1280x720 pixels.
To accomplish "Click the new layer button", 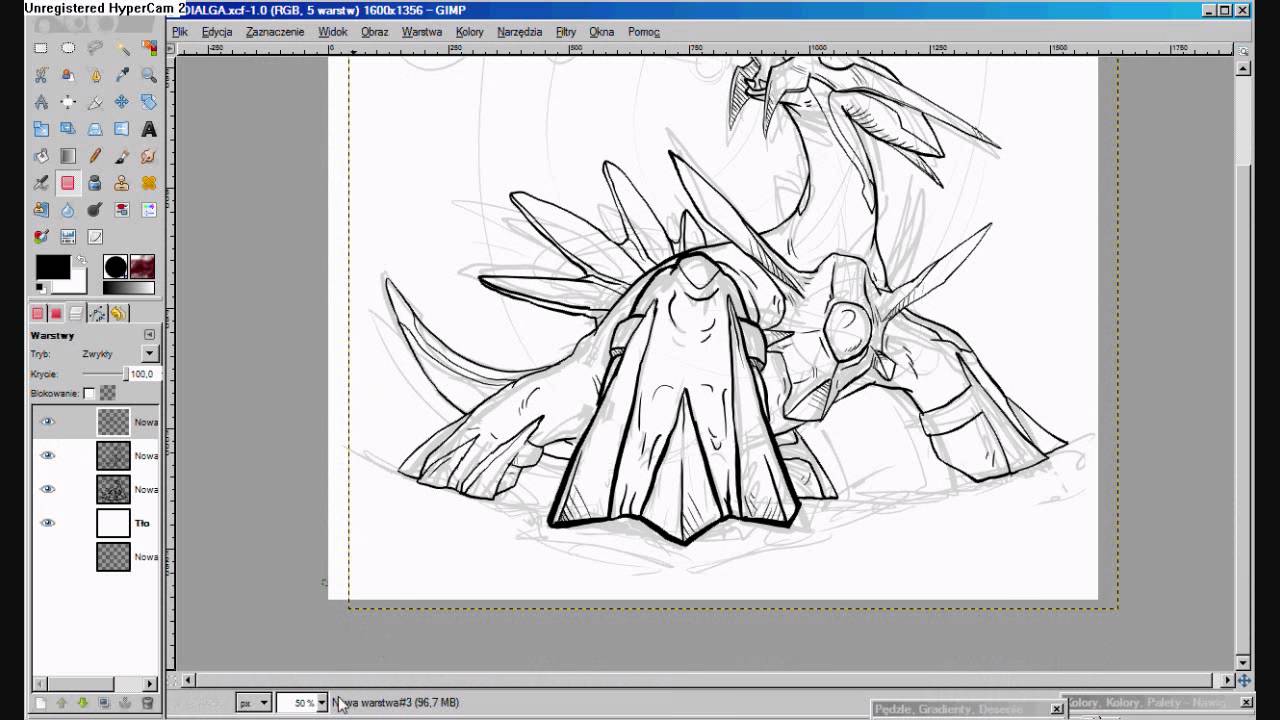I will point(40,703).
